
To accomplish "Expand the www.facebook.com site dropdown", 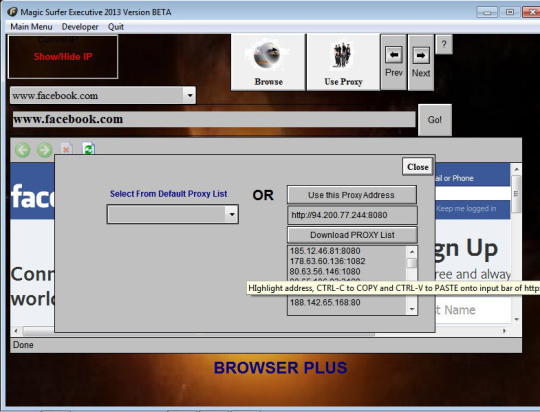I will pyautogui.click(x=190, y=95).
